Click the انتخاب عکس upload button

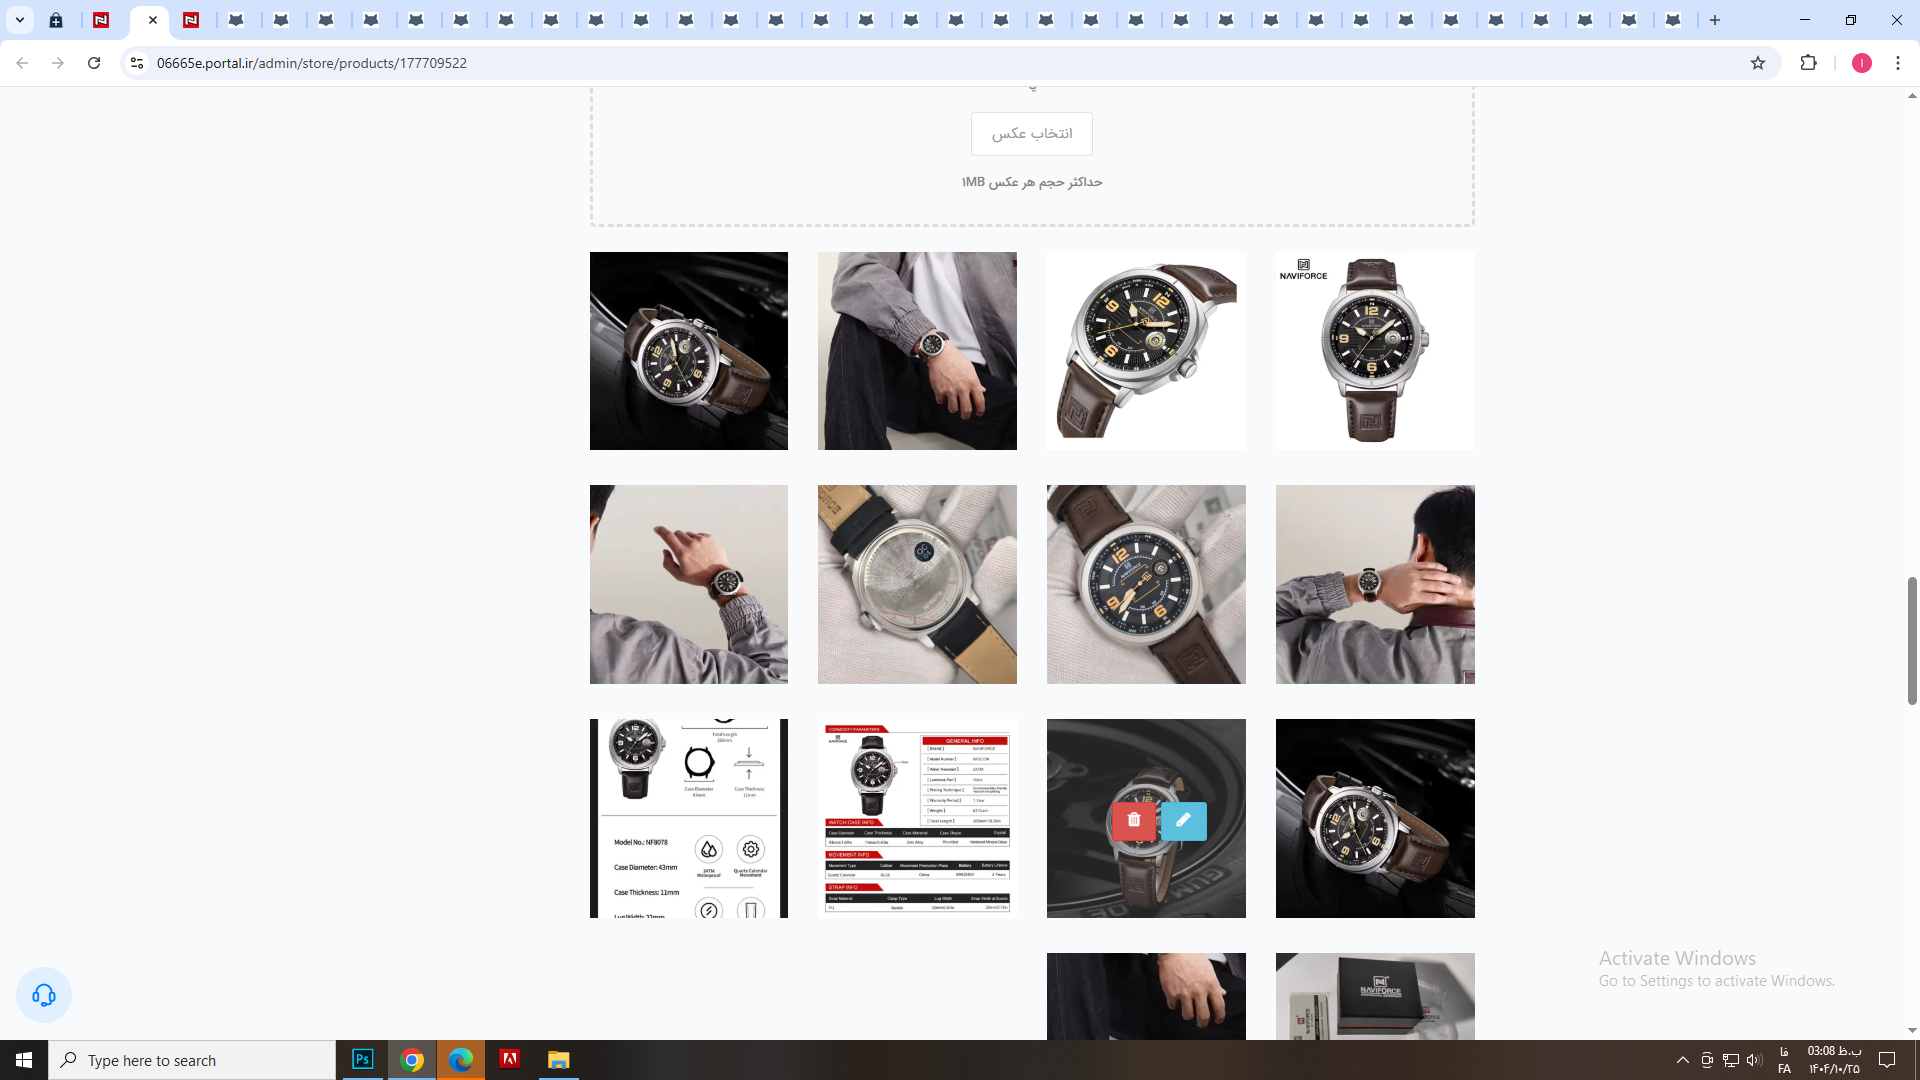pos(1031,134)
